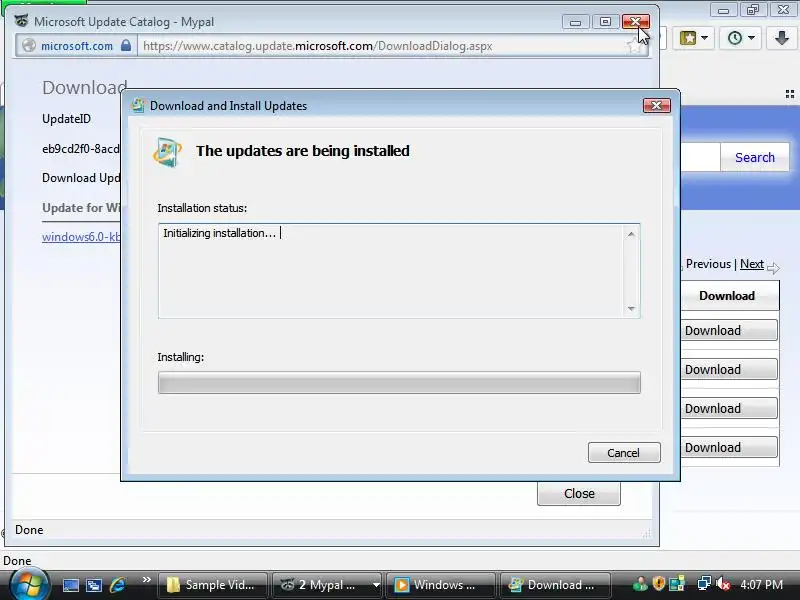Screen dimensions: 800x600
Task: Expand the History button dropdown arrow
Action: pyautogui.click(x=751, y=38)
